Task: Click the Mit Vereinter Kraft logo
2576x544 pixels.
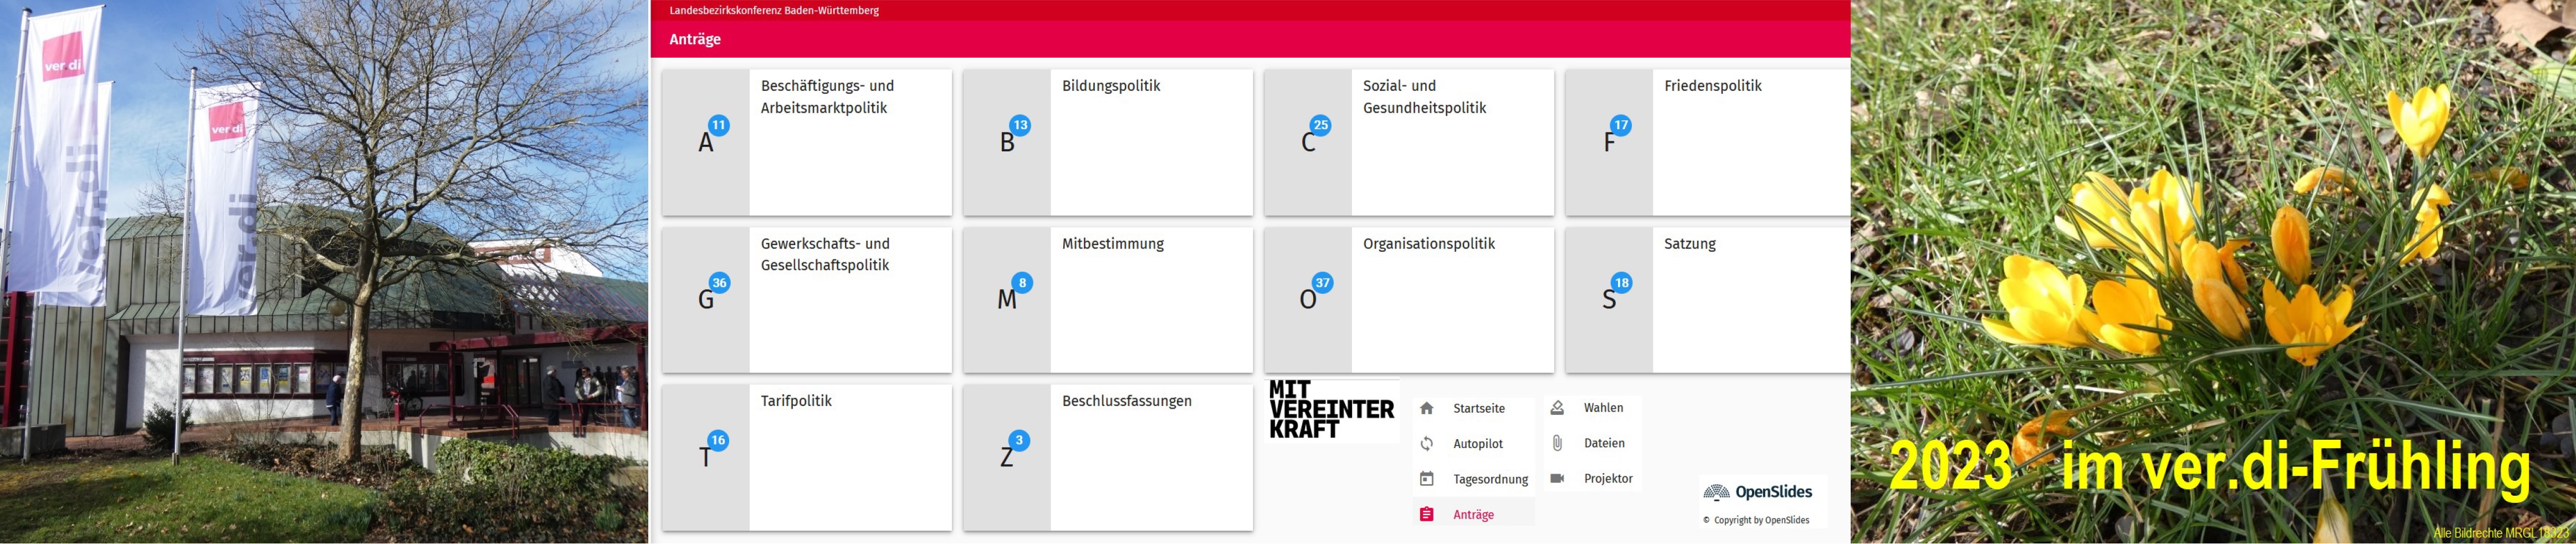Action: (1331, 410)
